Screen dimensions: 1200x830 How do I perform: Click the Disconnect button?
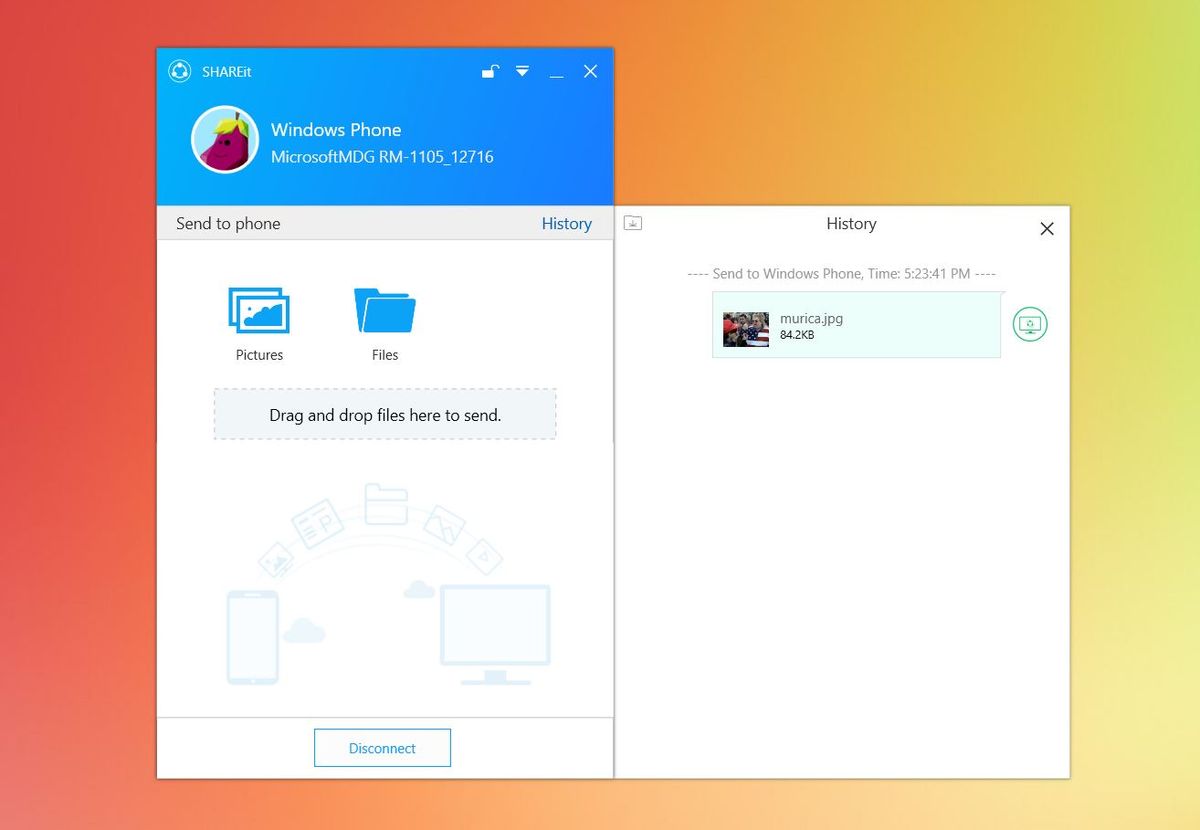pos(383,747)
